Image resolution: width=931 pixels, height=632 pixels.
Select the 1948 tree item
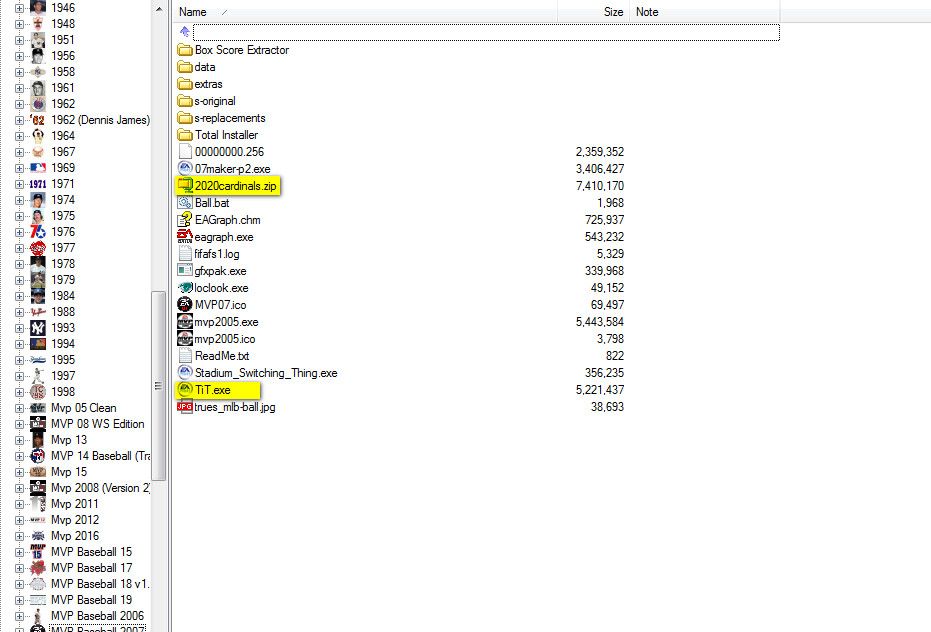(63, 24)
